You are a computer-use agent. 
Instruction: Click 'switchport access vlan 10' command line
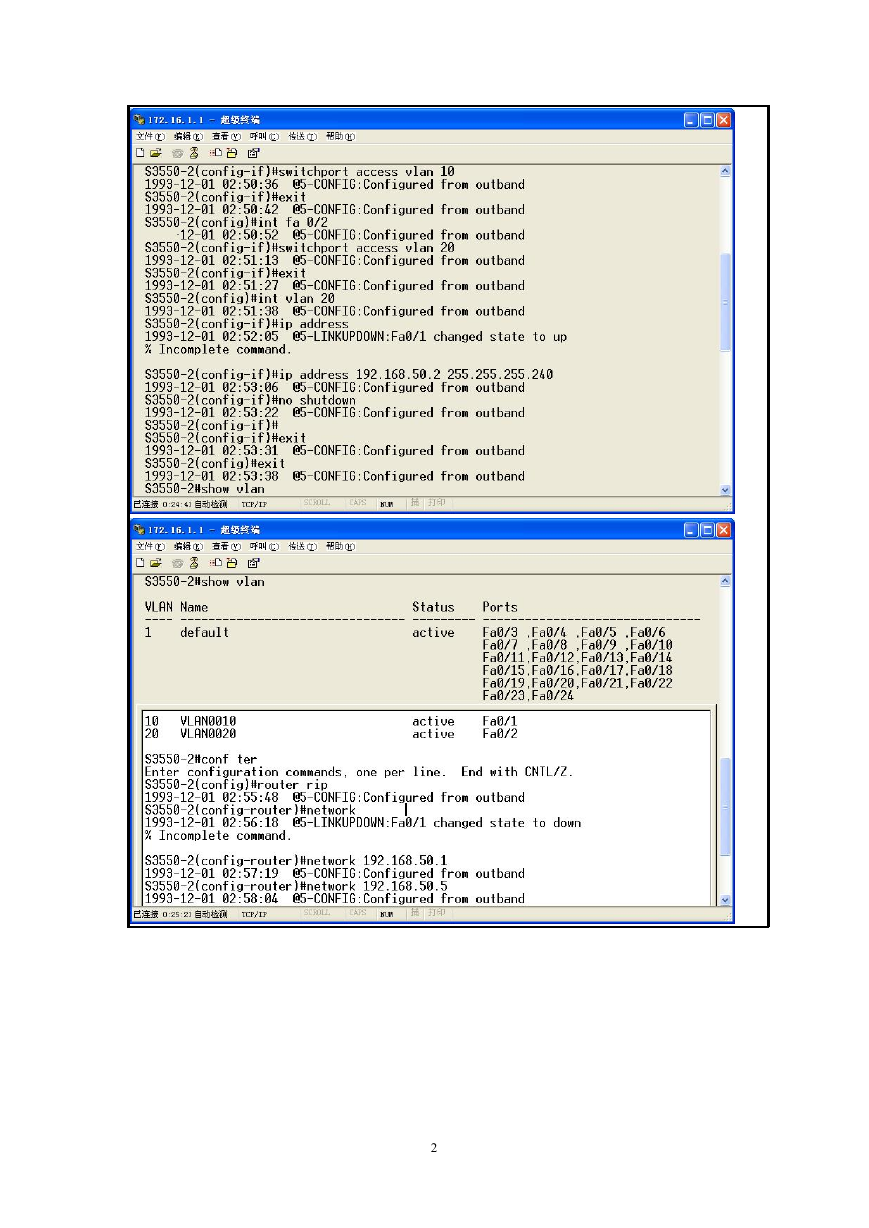click(x=299, y=172)
